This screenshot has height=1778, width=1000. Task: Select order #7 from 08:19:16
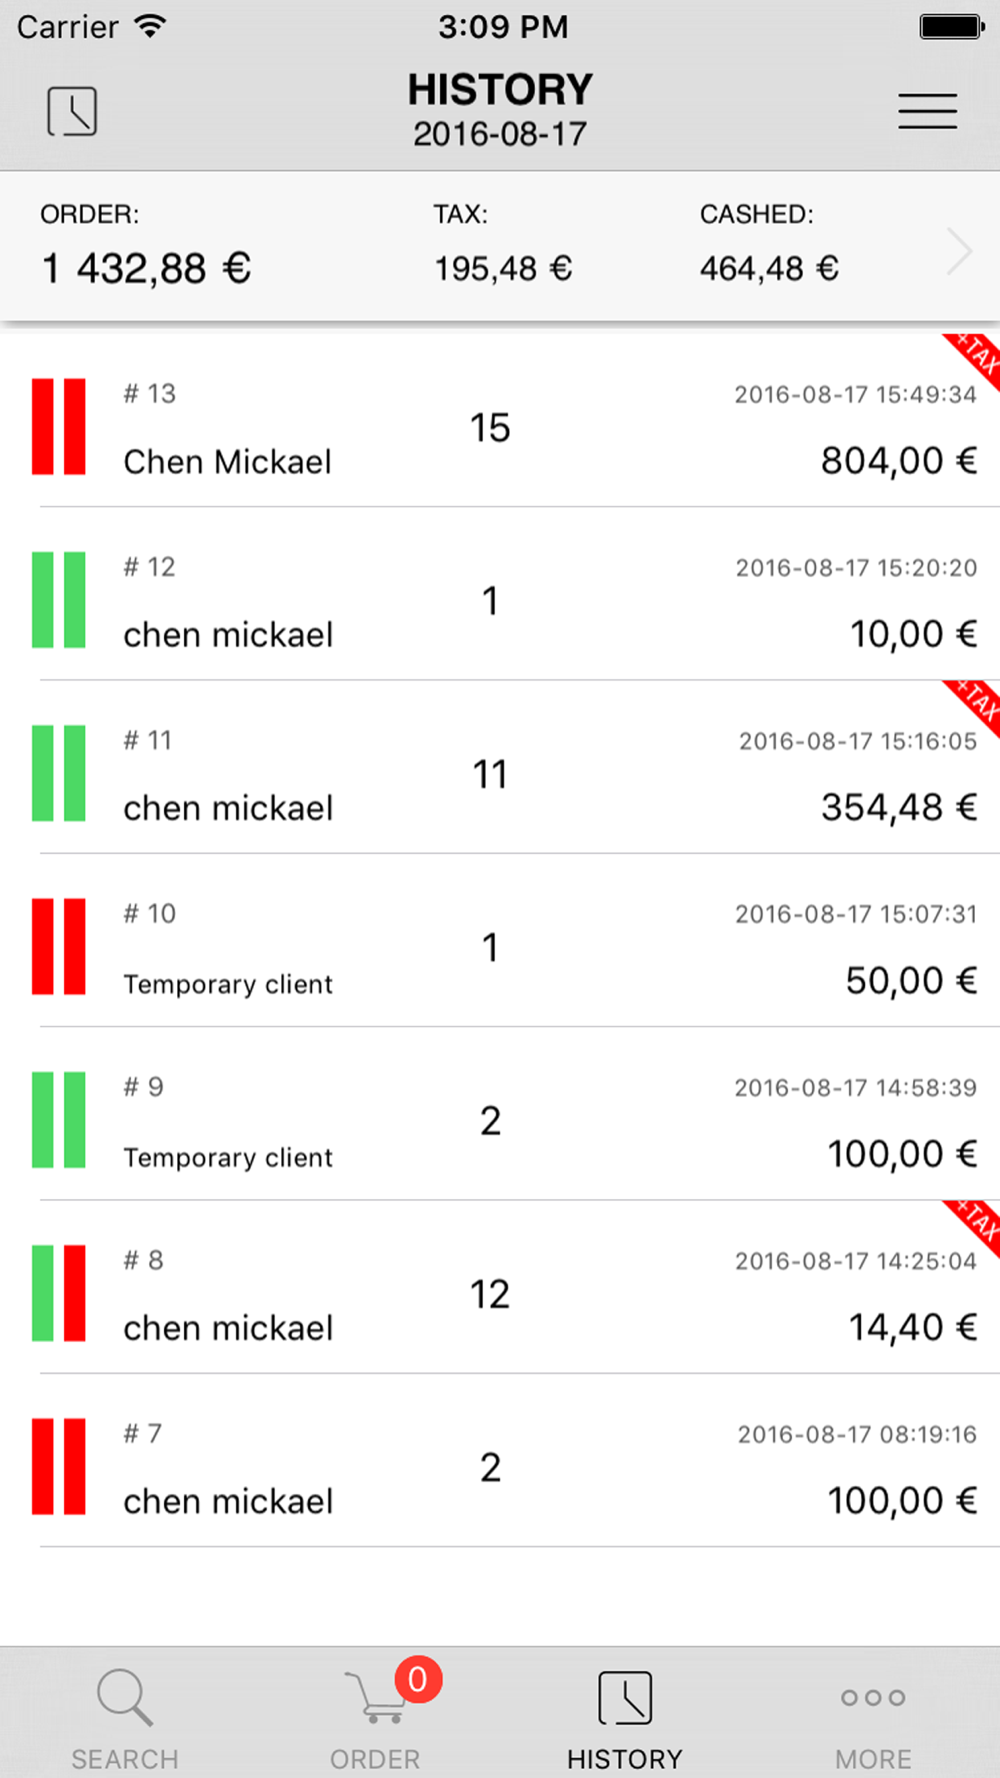point(500,1467)
